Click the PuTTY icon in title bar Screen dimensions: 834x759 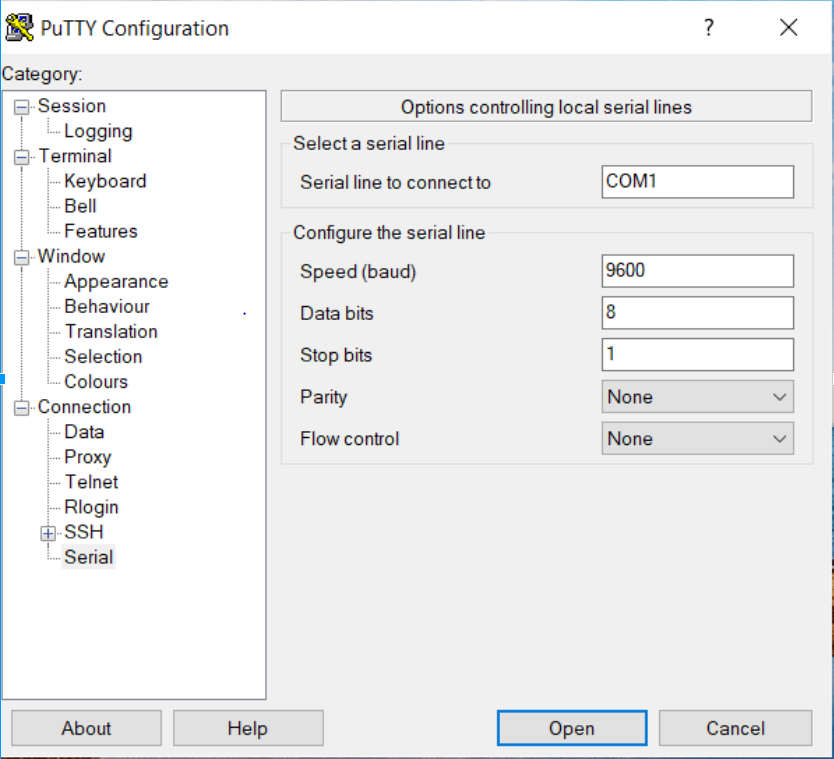[x=20, y=28]
